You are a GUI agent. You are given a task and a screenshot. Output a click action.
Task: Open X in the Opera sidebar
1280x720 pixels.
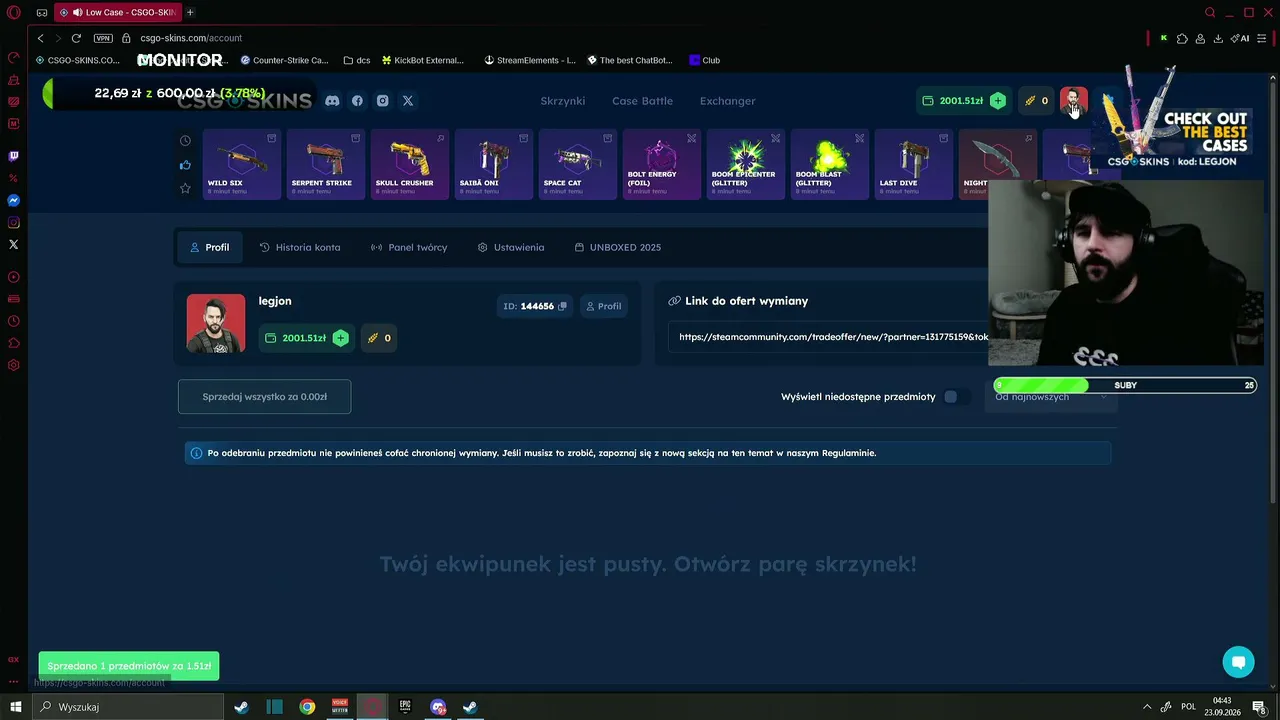point(13,244)
